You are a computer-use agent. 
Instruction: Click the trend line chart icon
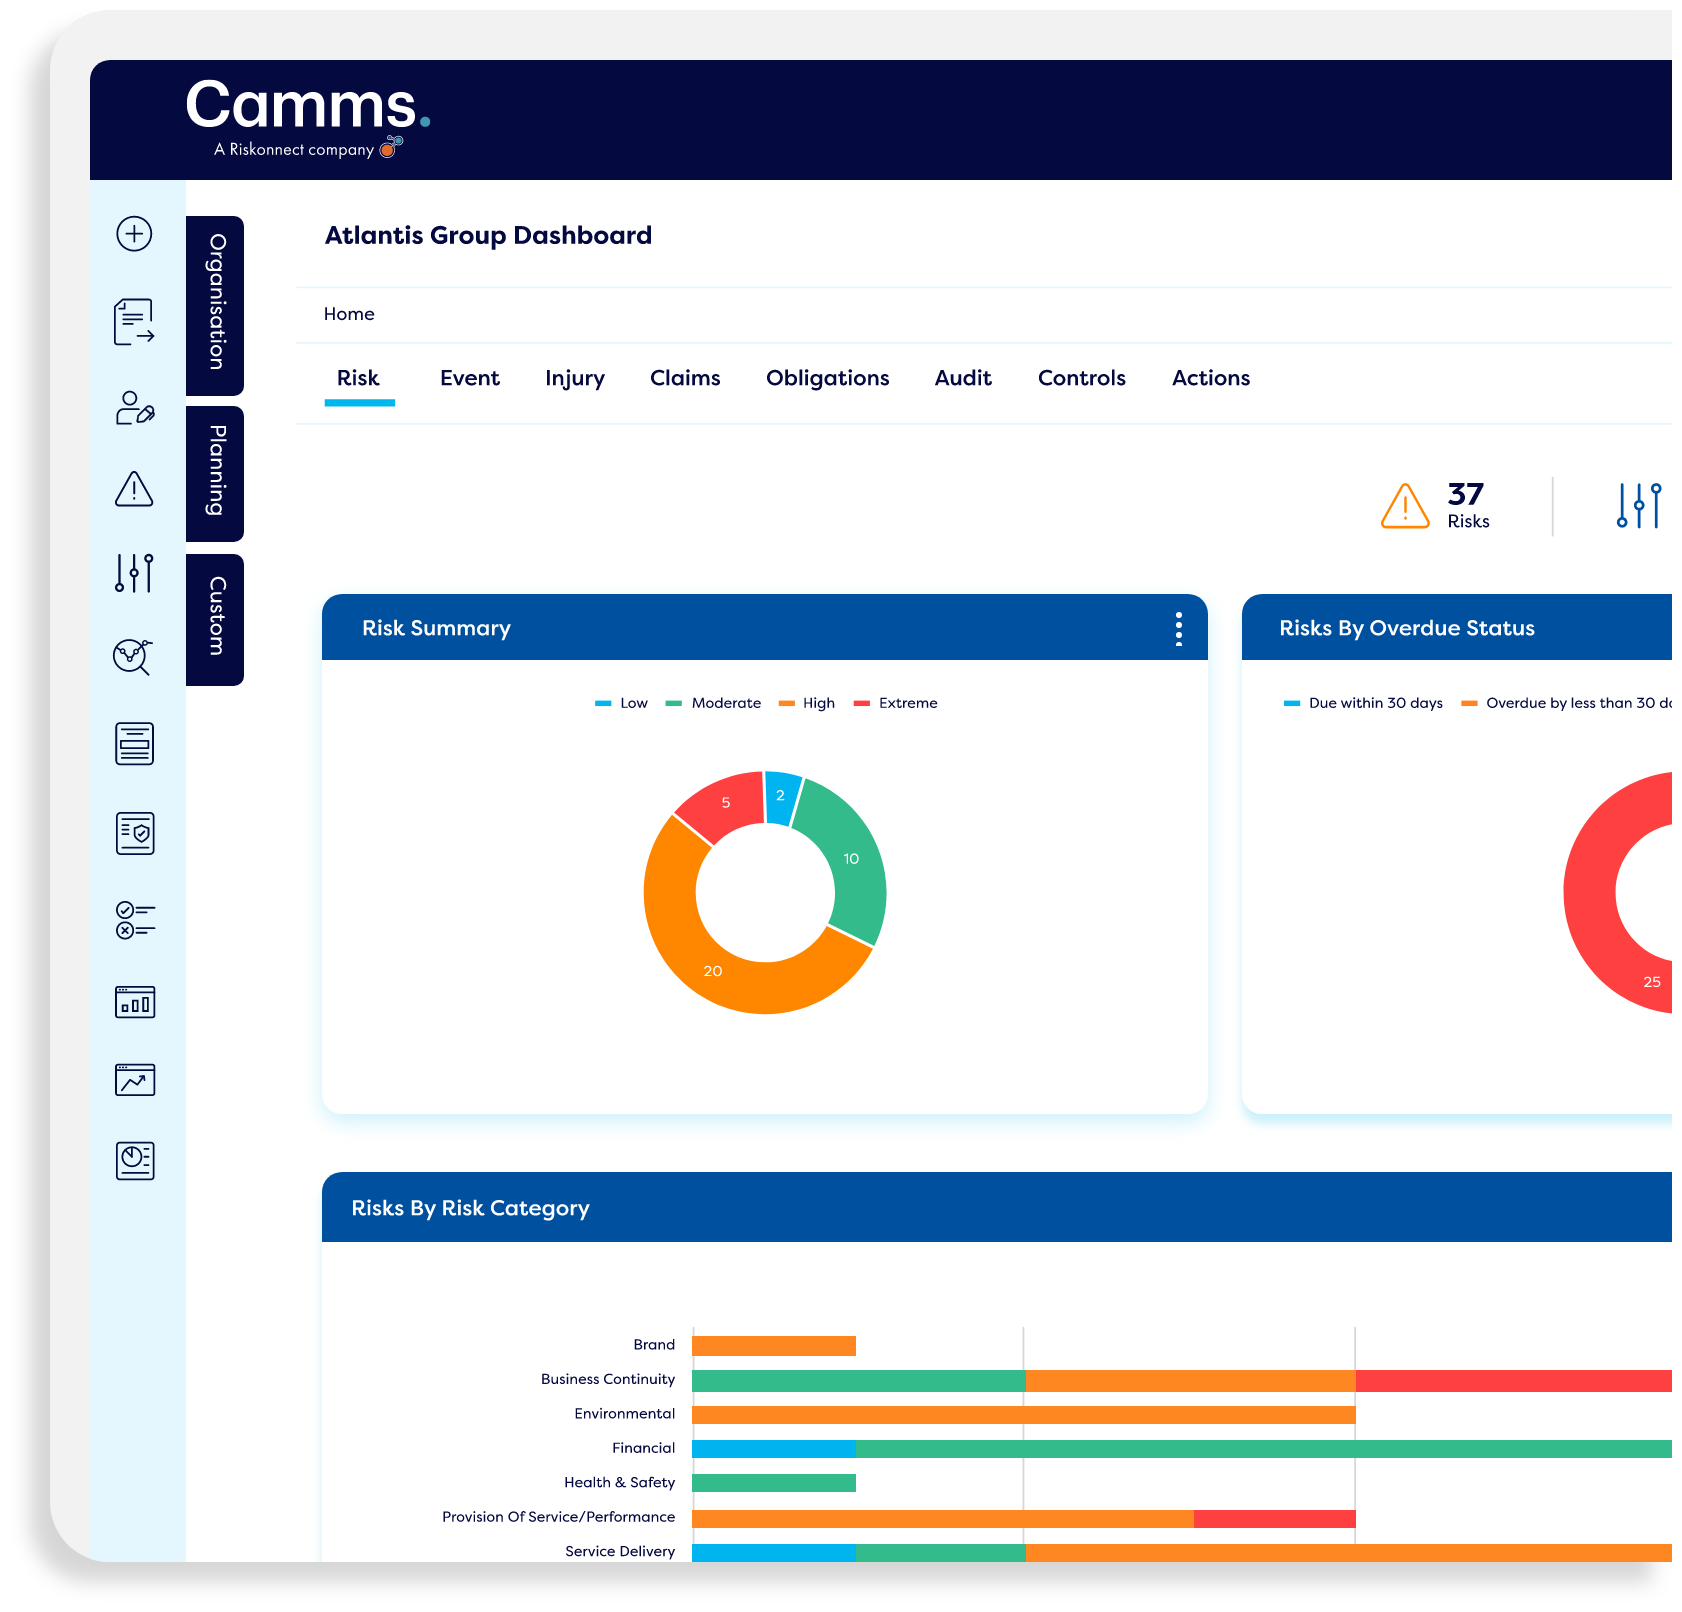tap(135, 1080)
